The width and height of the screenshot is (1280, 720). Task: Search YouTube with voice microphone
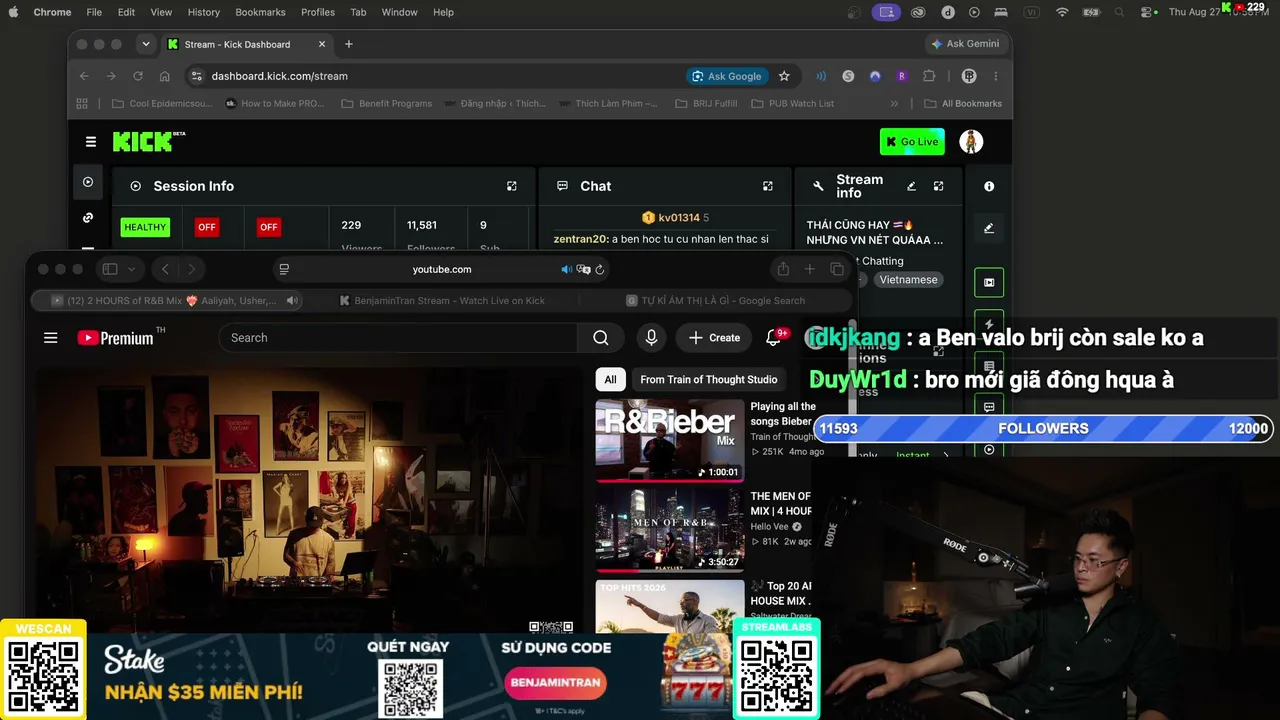651,338
